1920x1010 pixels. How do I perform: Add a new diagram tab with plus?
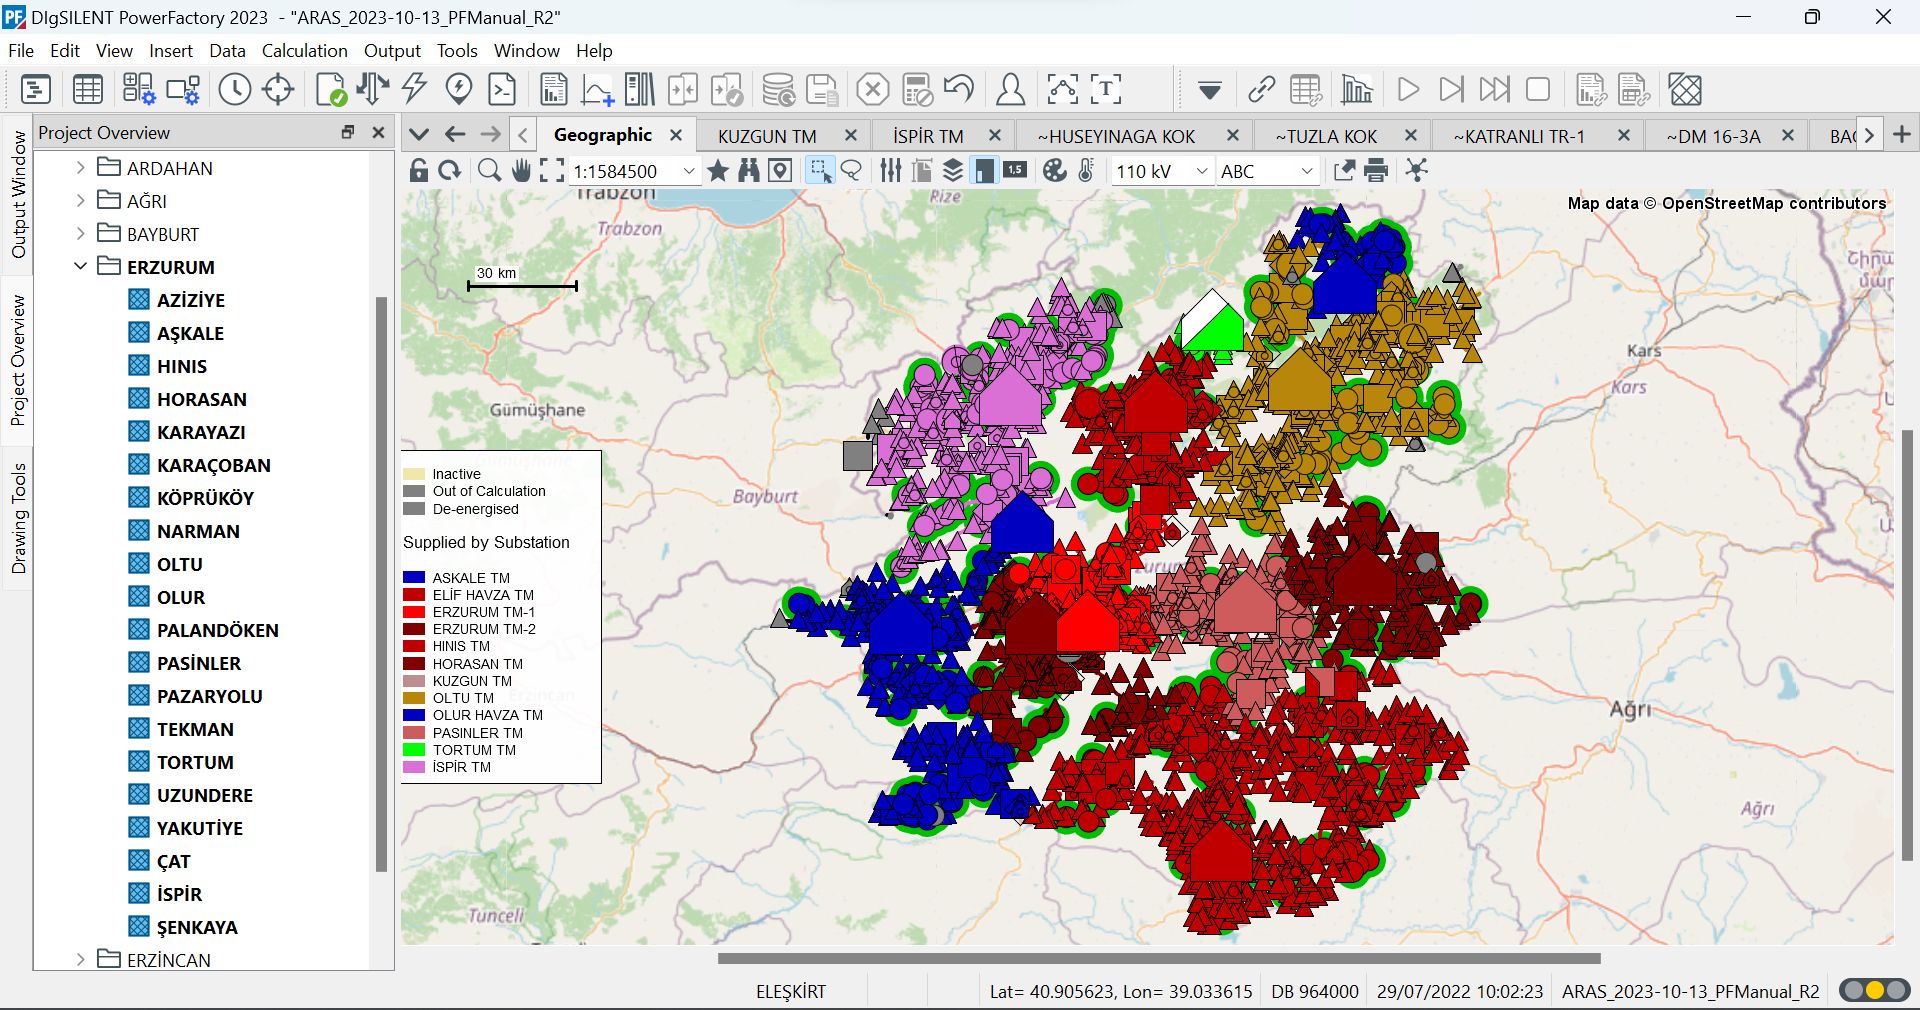tap(1902, 134)
